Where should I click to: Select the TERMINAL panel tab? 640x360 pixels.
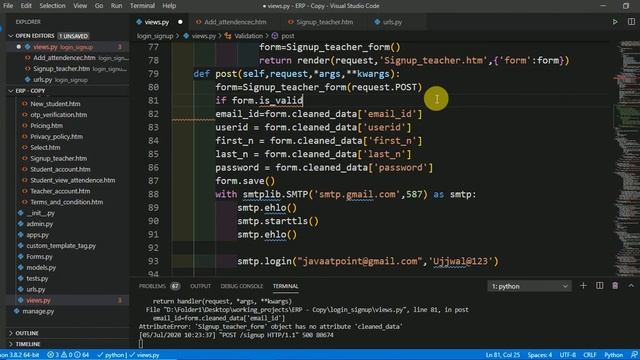click(x=285, y=286)
